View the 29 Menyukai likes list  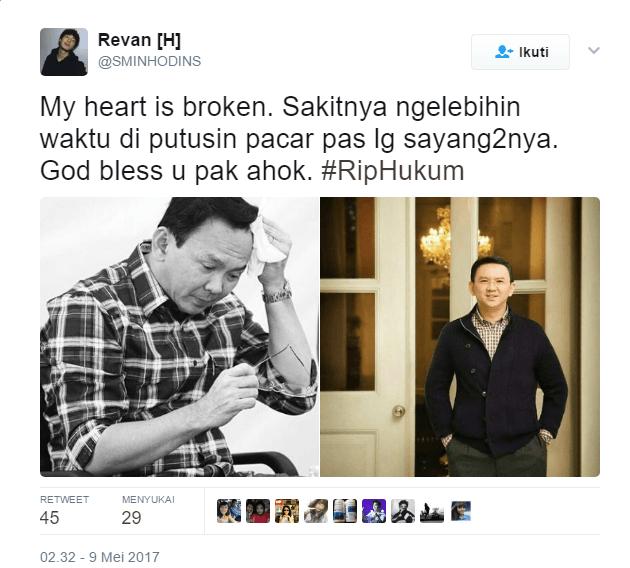point(148,511)
